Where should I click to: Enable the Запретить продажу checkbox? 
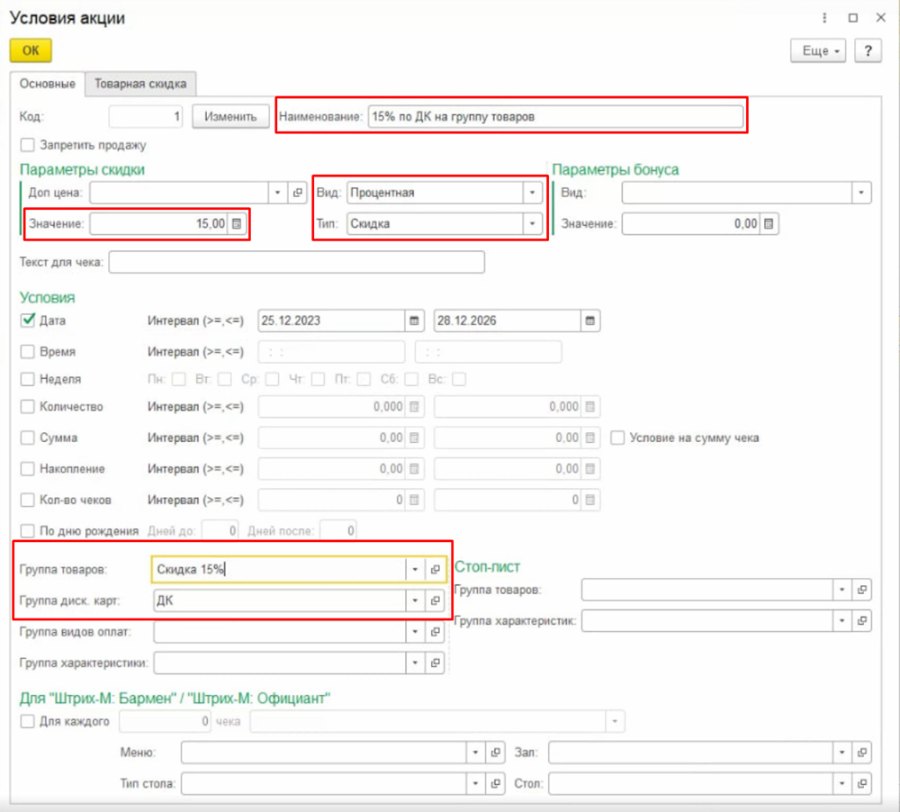coord(28,145)
